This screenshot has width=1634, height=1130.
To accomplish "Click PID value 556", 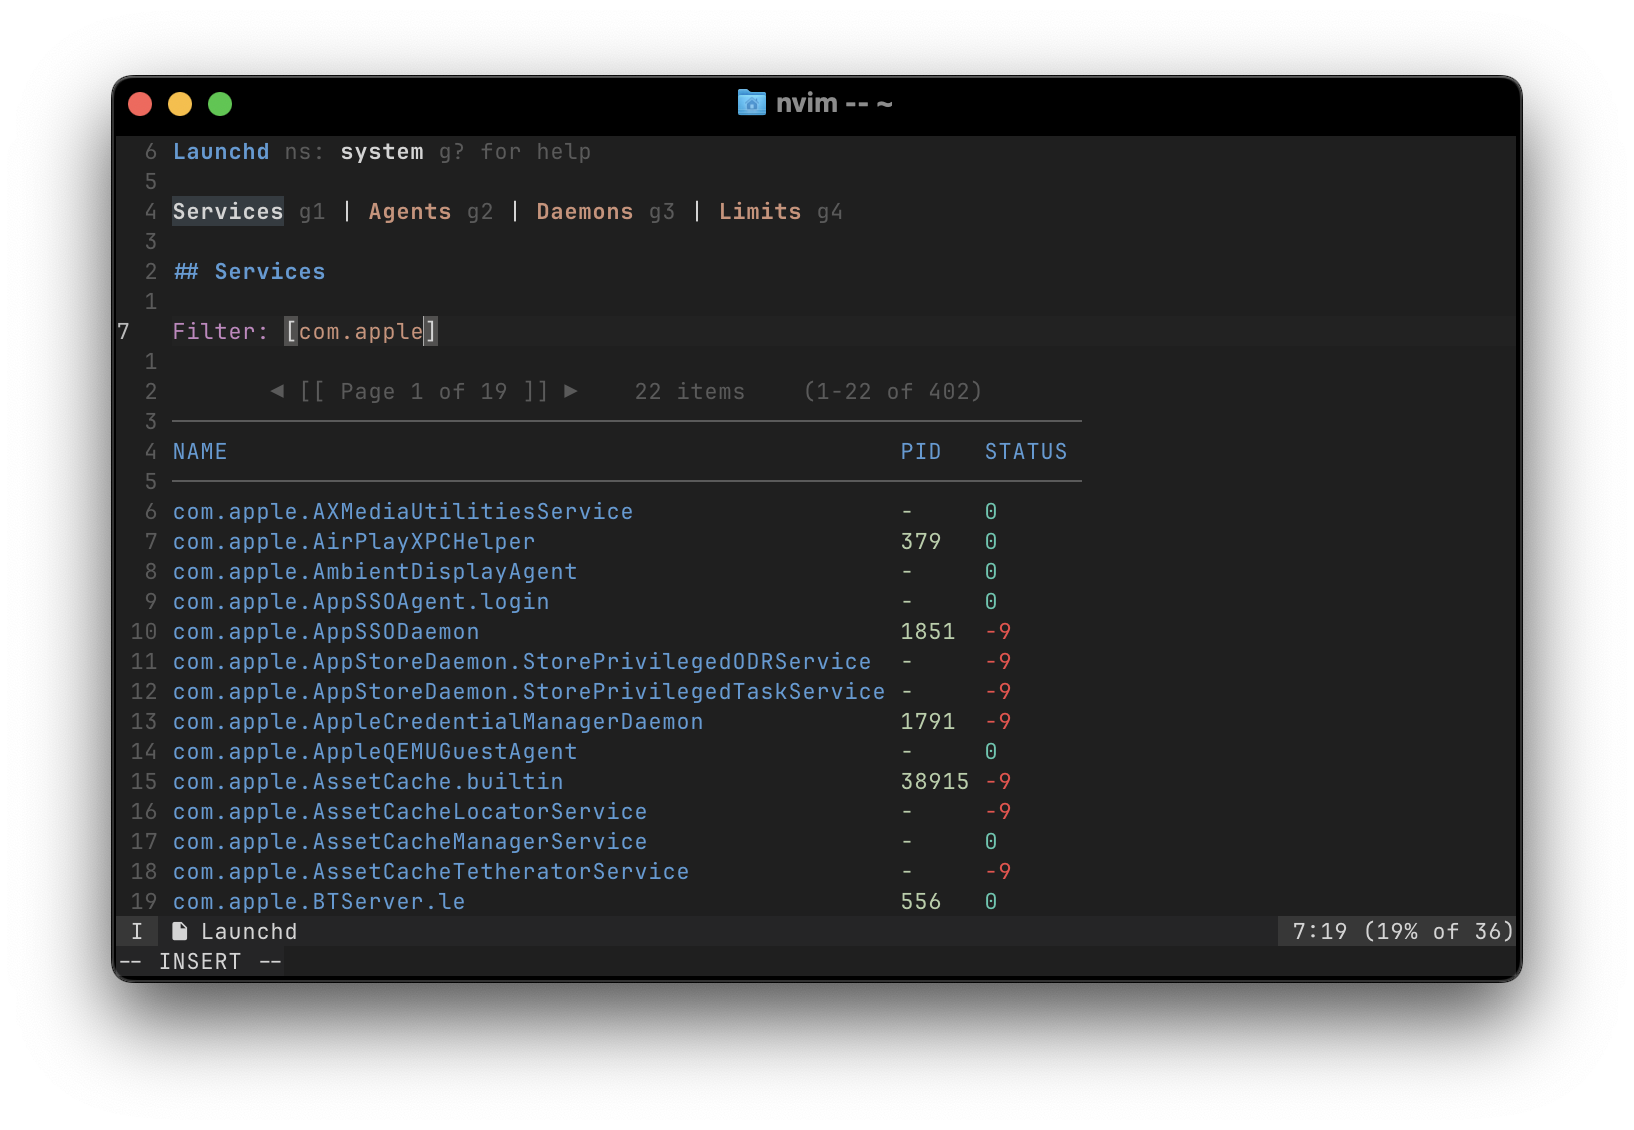I will [921, 901].
